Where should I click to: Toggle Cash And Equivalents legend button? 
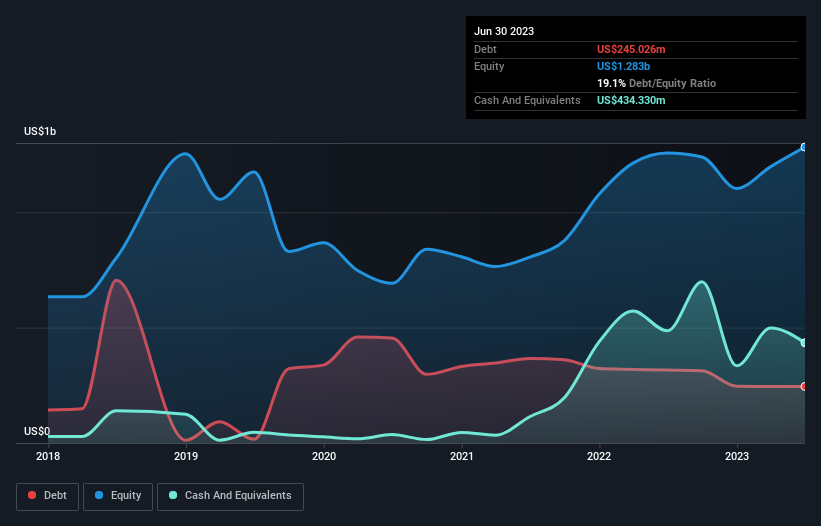click(x=230, y=496)
